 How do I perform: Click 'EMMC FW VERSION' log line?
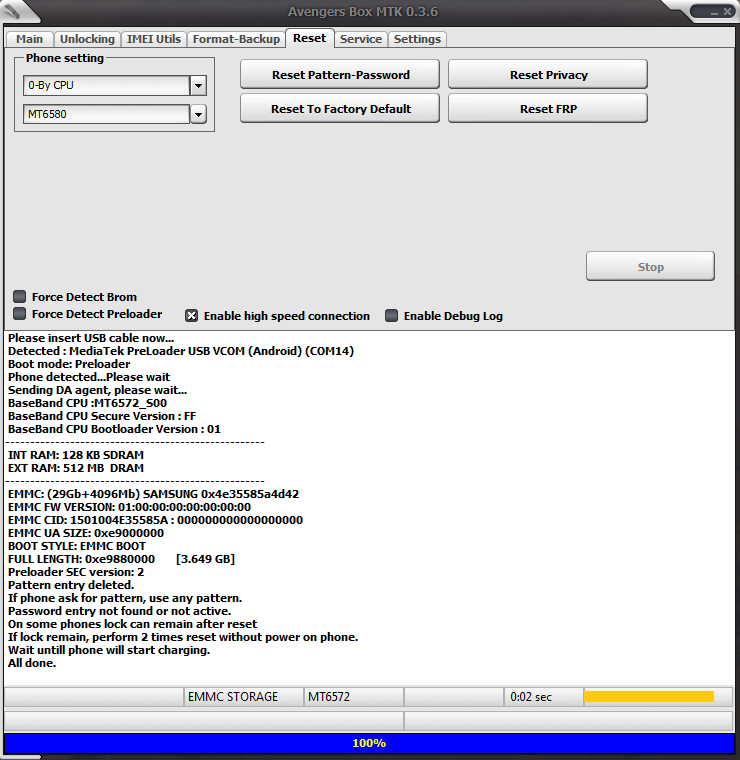(x=129, y=507)
